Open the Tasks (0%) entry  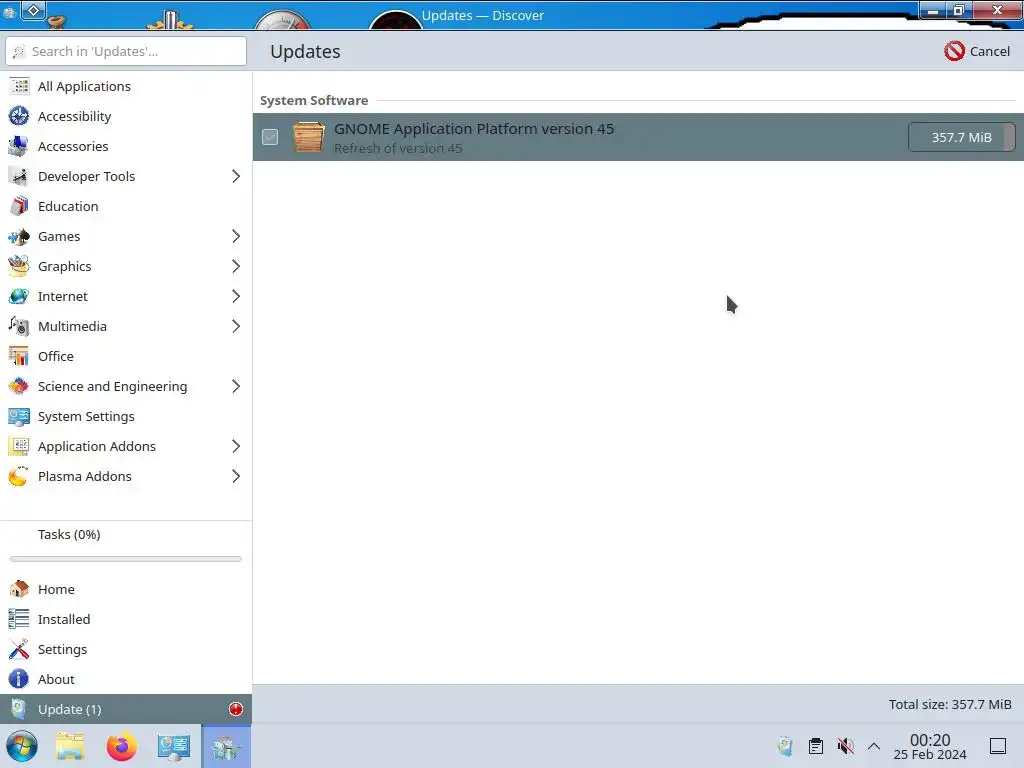click(69, 534)
